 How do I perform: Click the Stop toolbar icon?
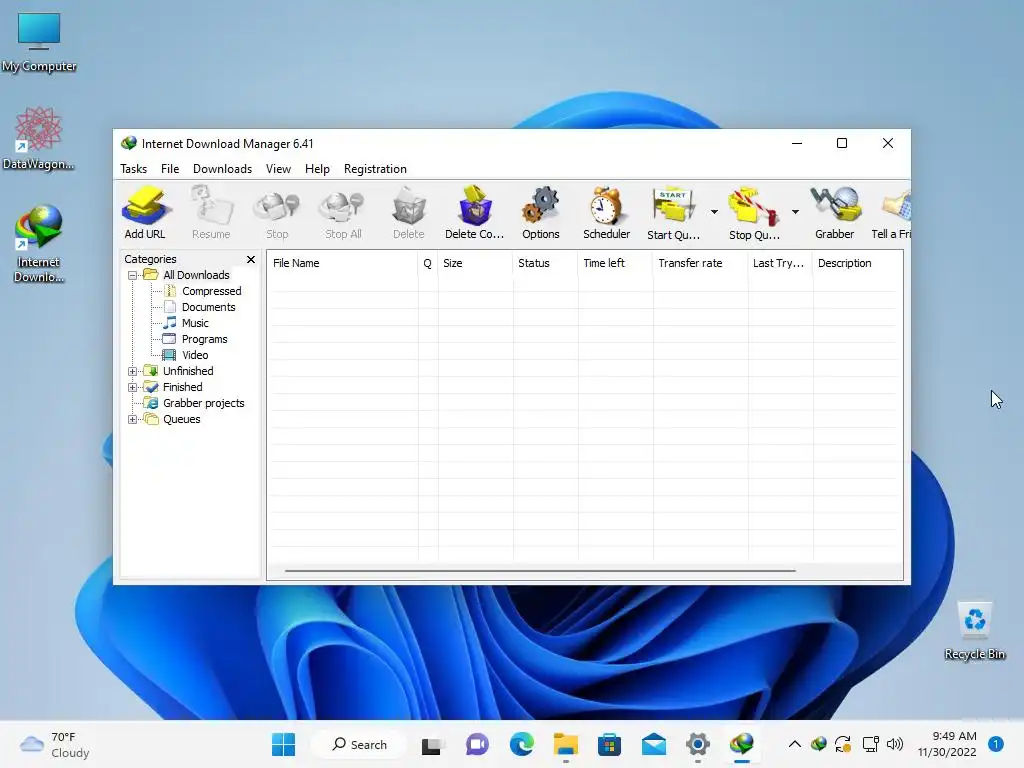[x=277, y=213]
